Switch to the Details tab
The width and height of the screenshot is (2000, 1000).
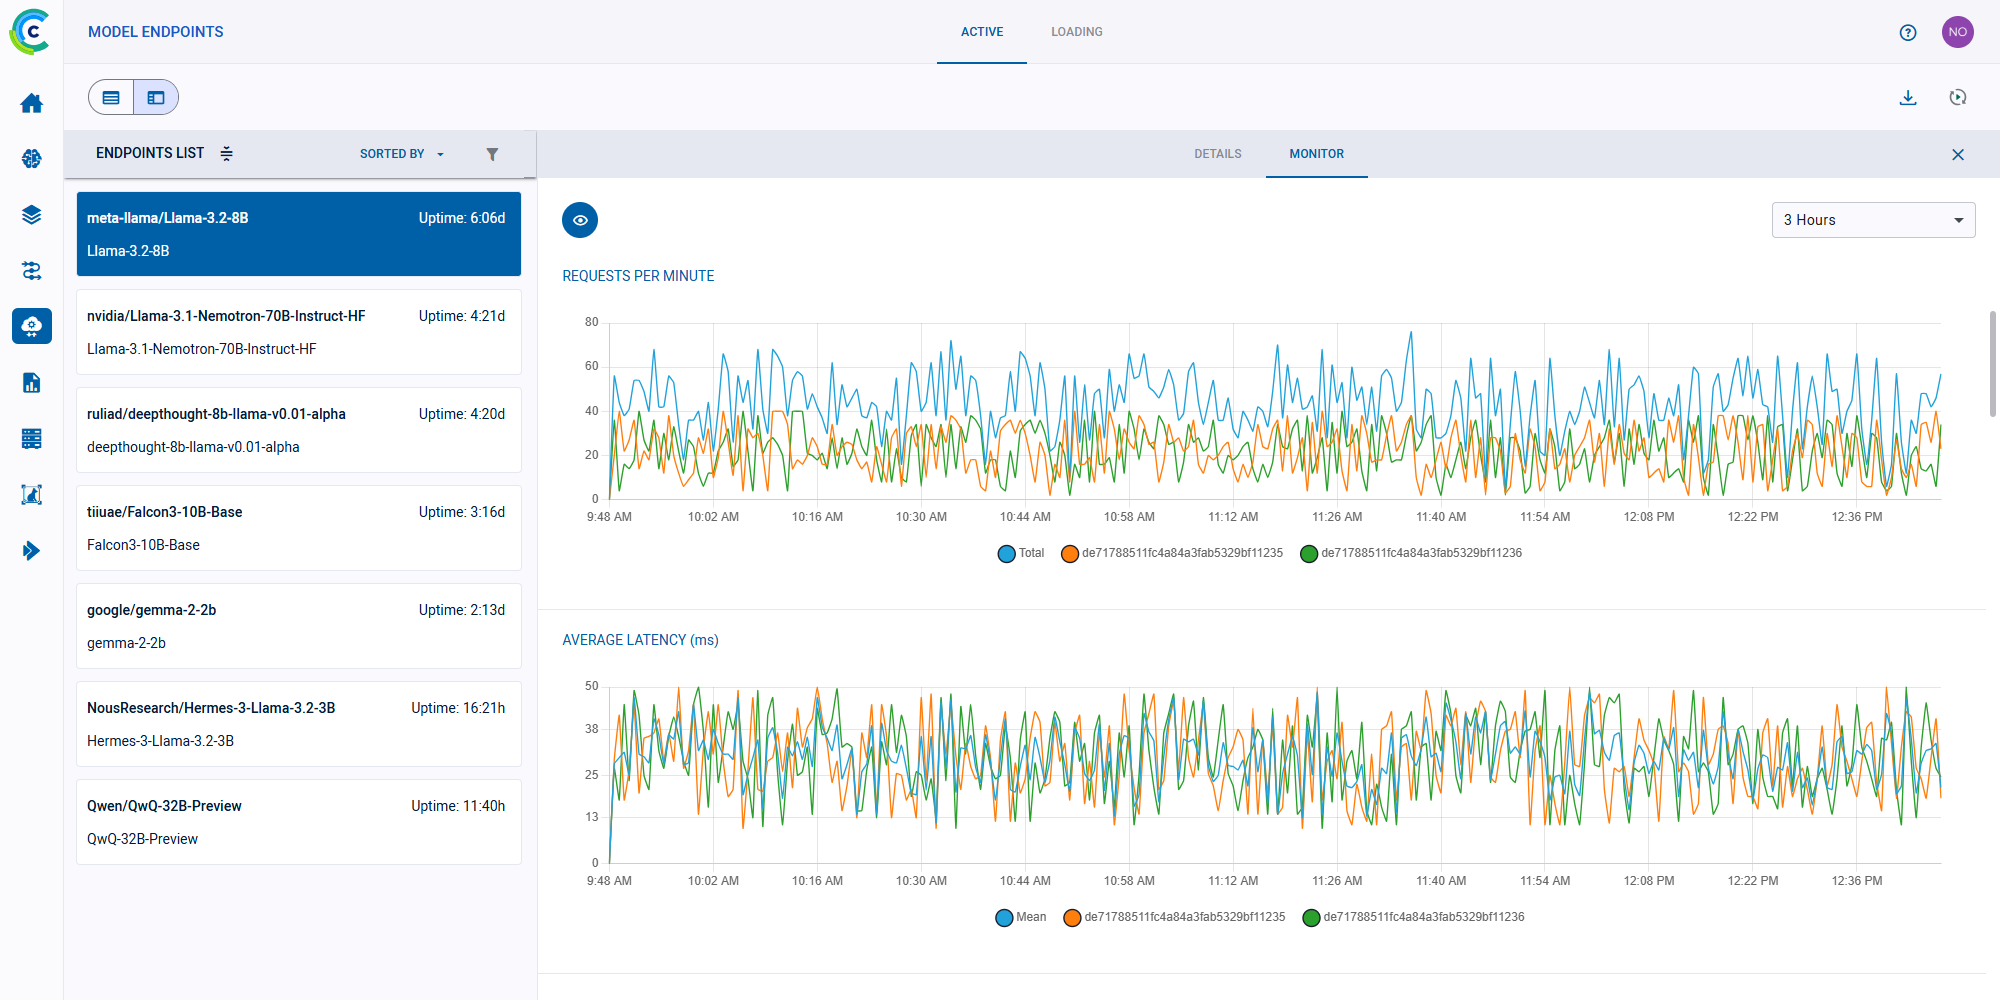click(1217, 153)
